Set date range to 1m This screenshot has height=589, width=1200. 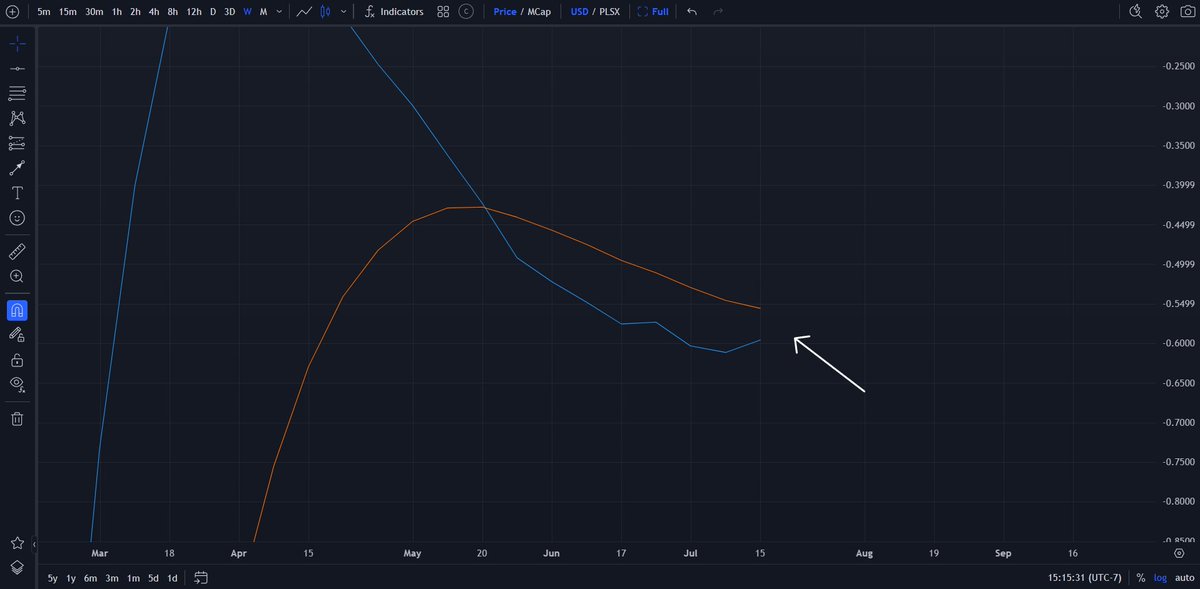(x=133, y=578)
